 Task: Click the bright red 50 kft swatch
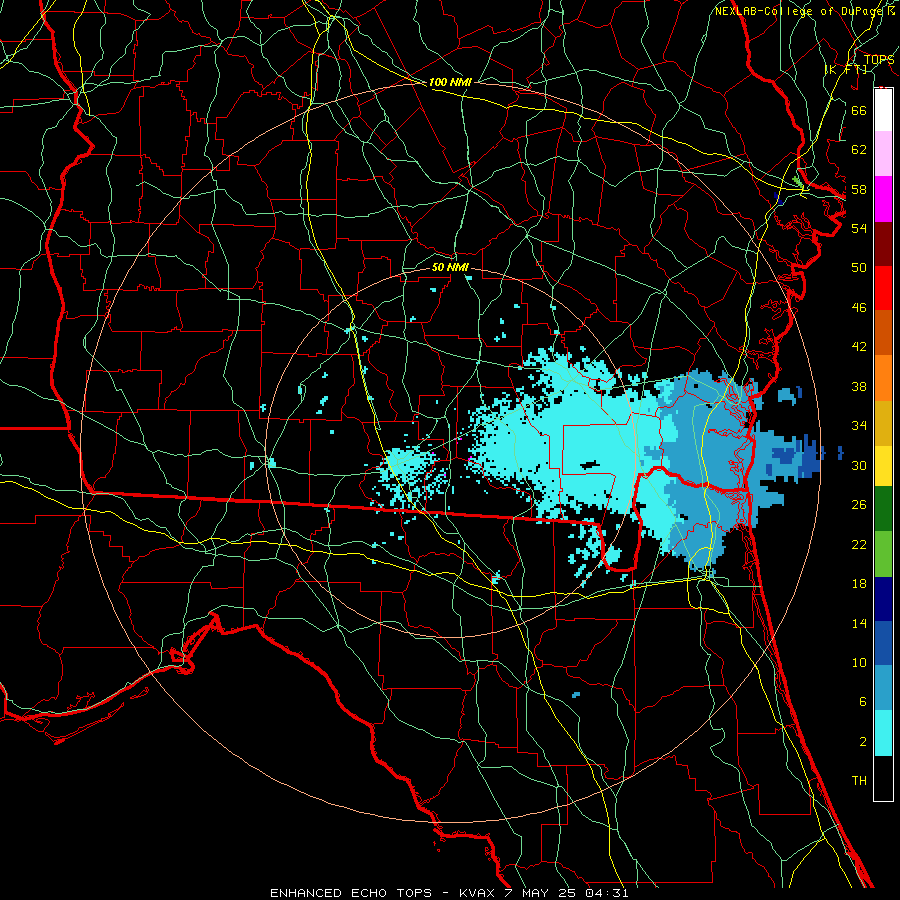(883, 288)
